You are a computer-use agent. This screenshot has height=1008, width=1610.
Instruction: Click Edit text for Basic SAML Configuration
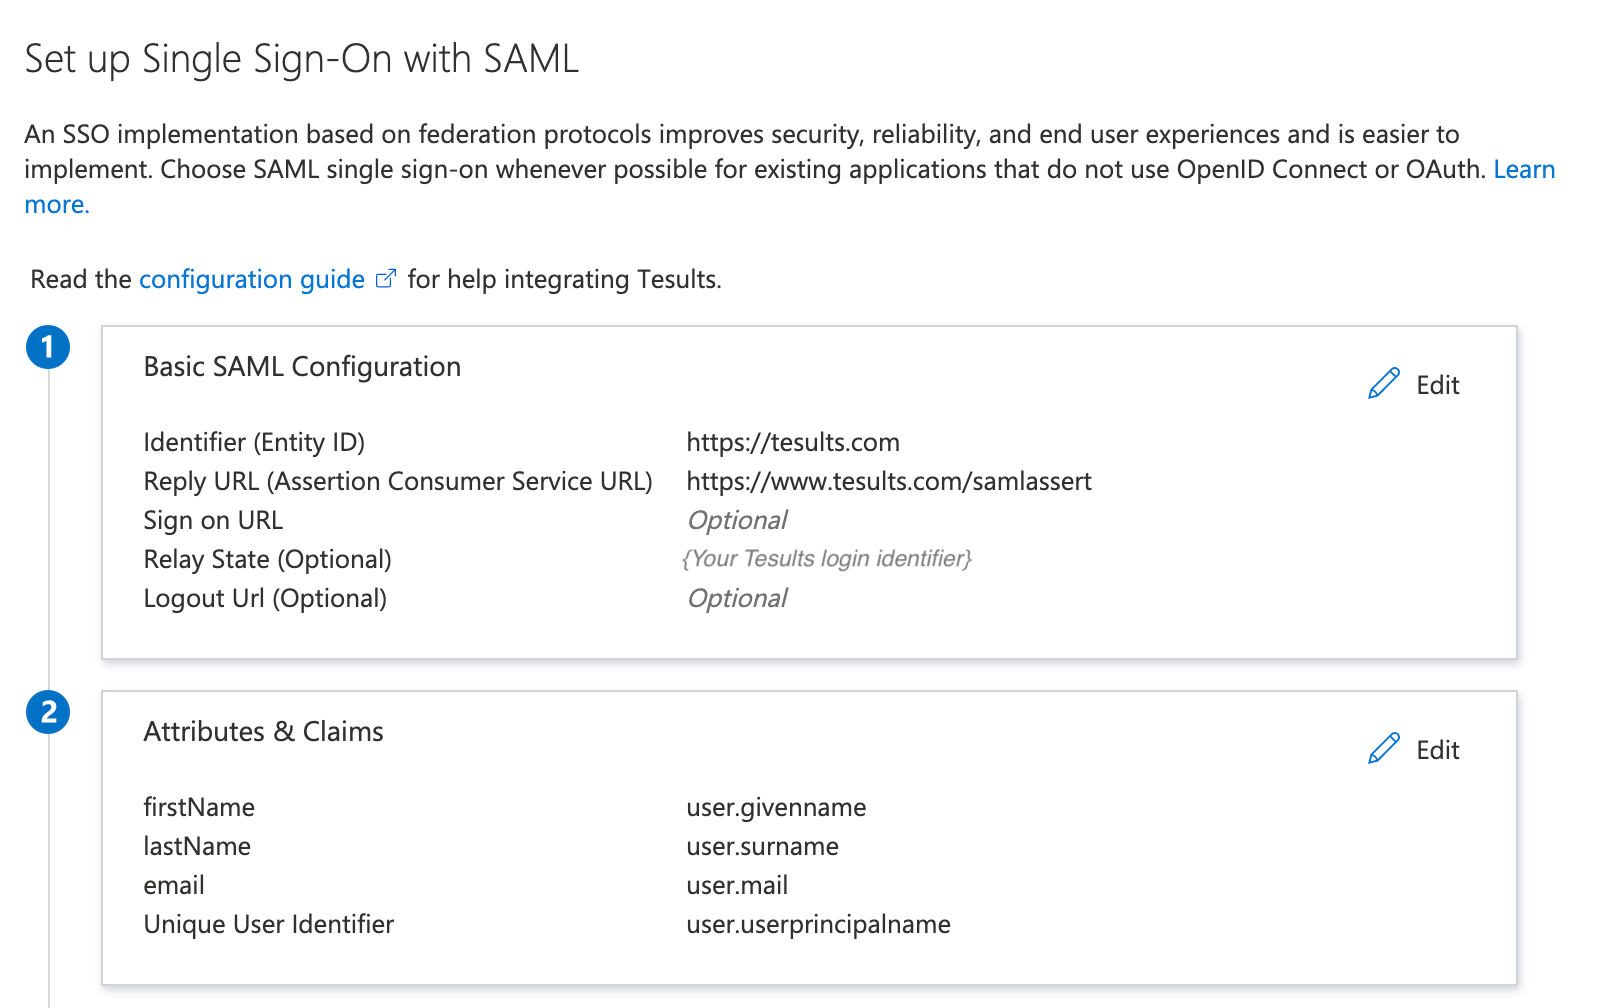point(1438,385)
